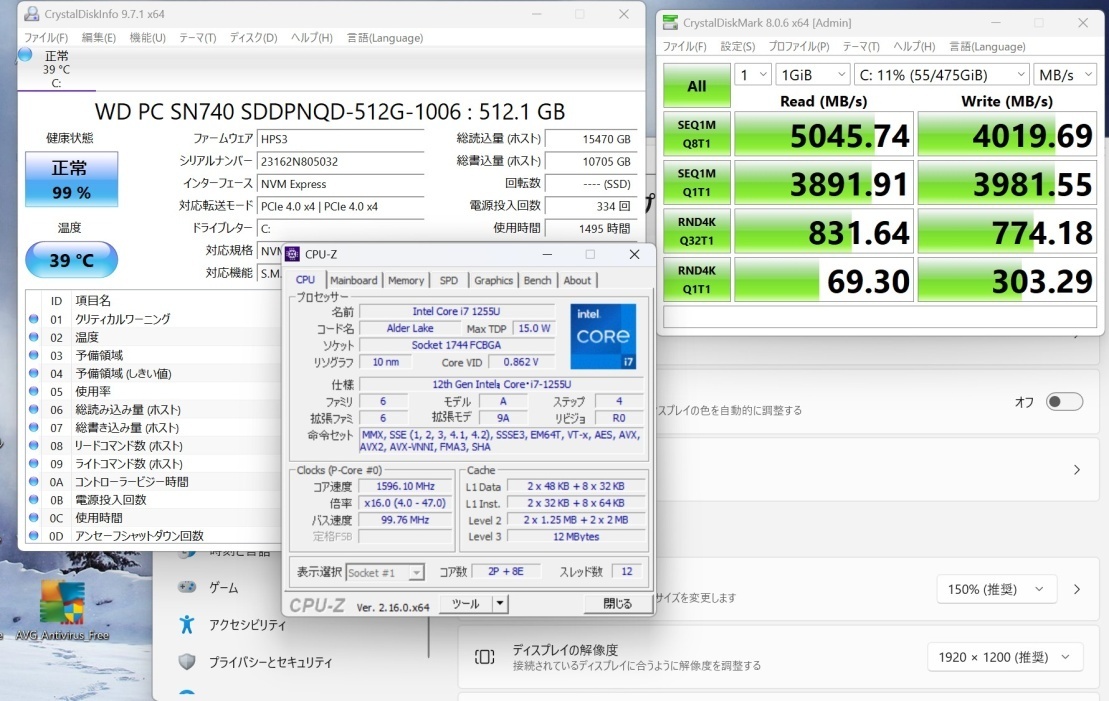The width and height of the screenshot is (1109, 701).
Task: Click the blue status dot for ID 01 row
Action: [x=34, y=319]
